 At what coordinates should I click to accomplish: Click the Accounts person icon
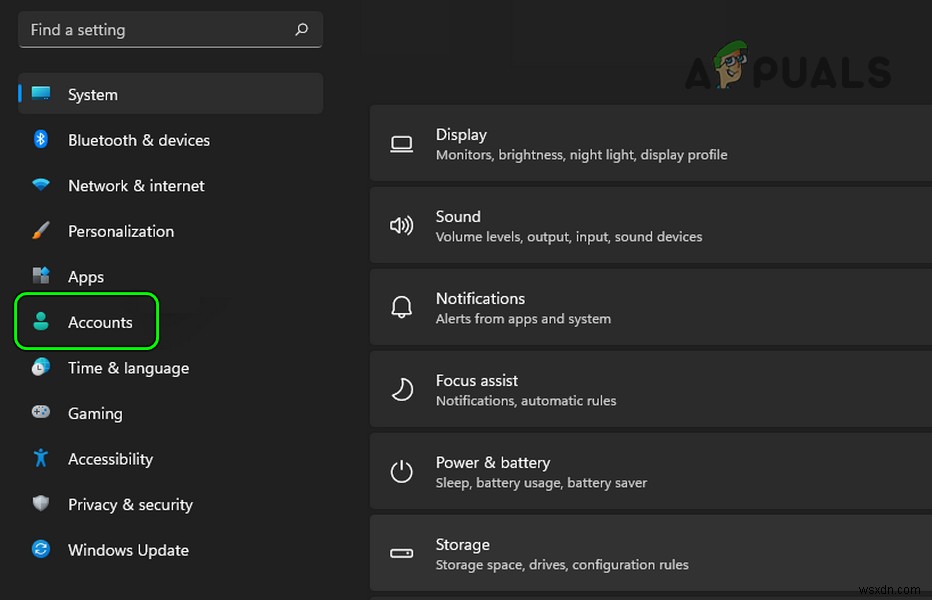40,322
